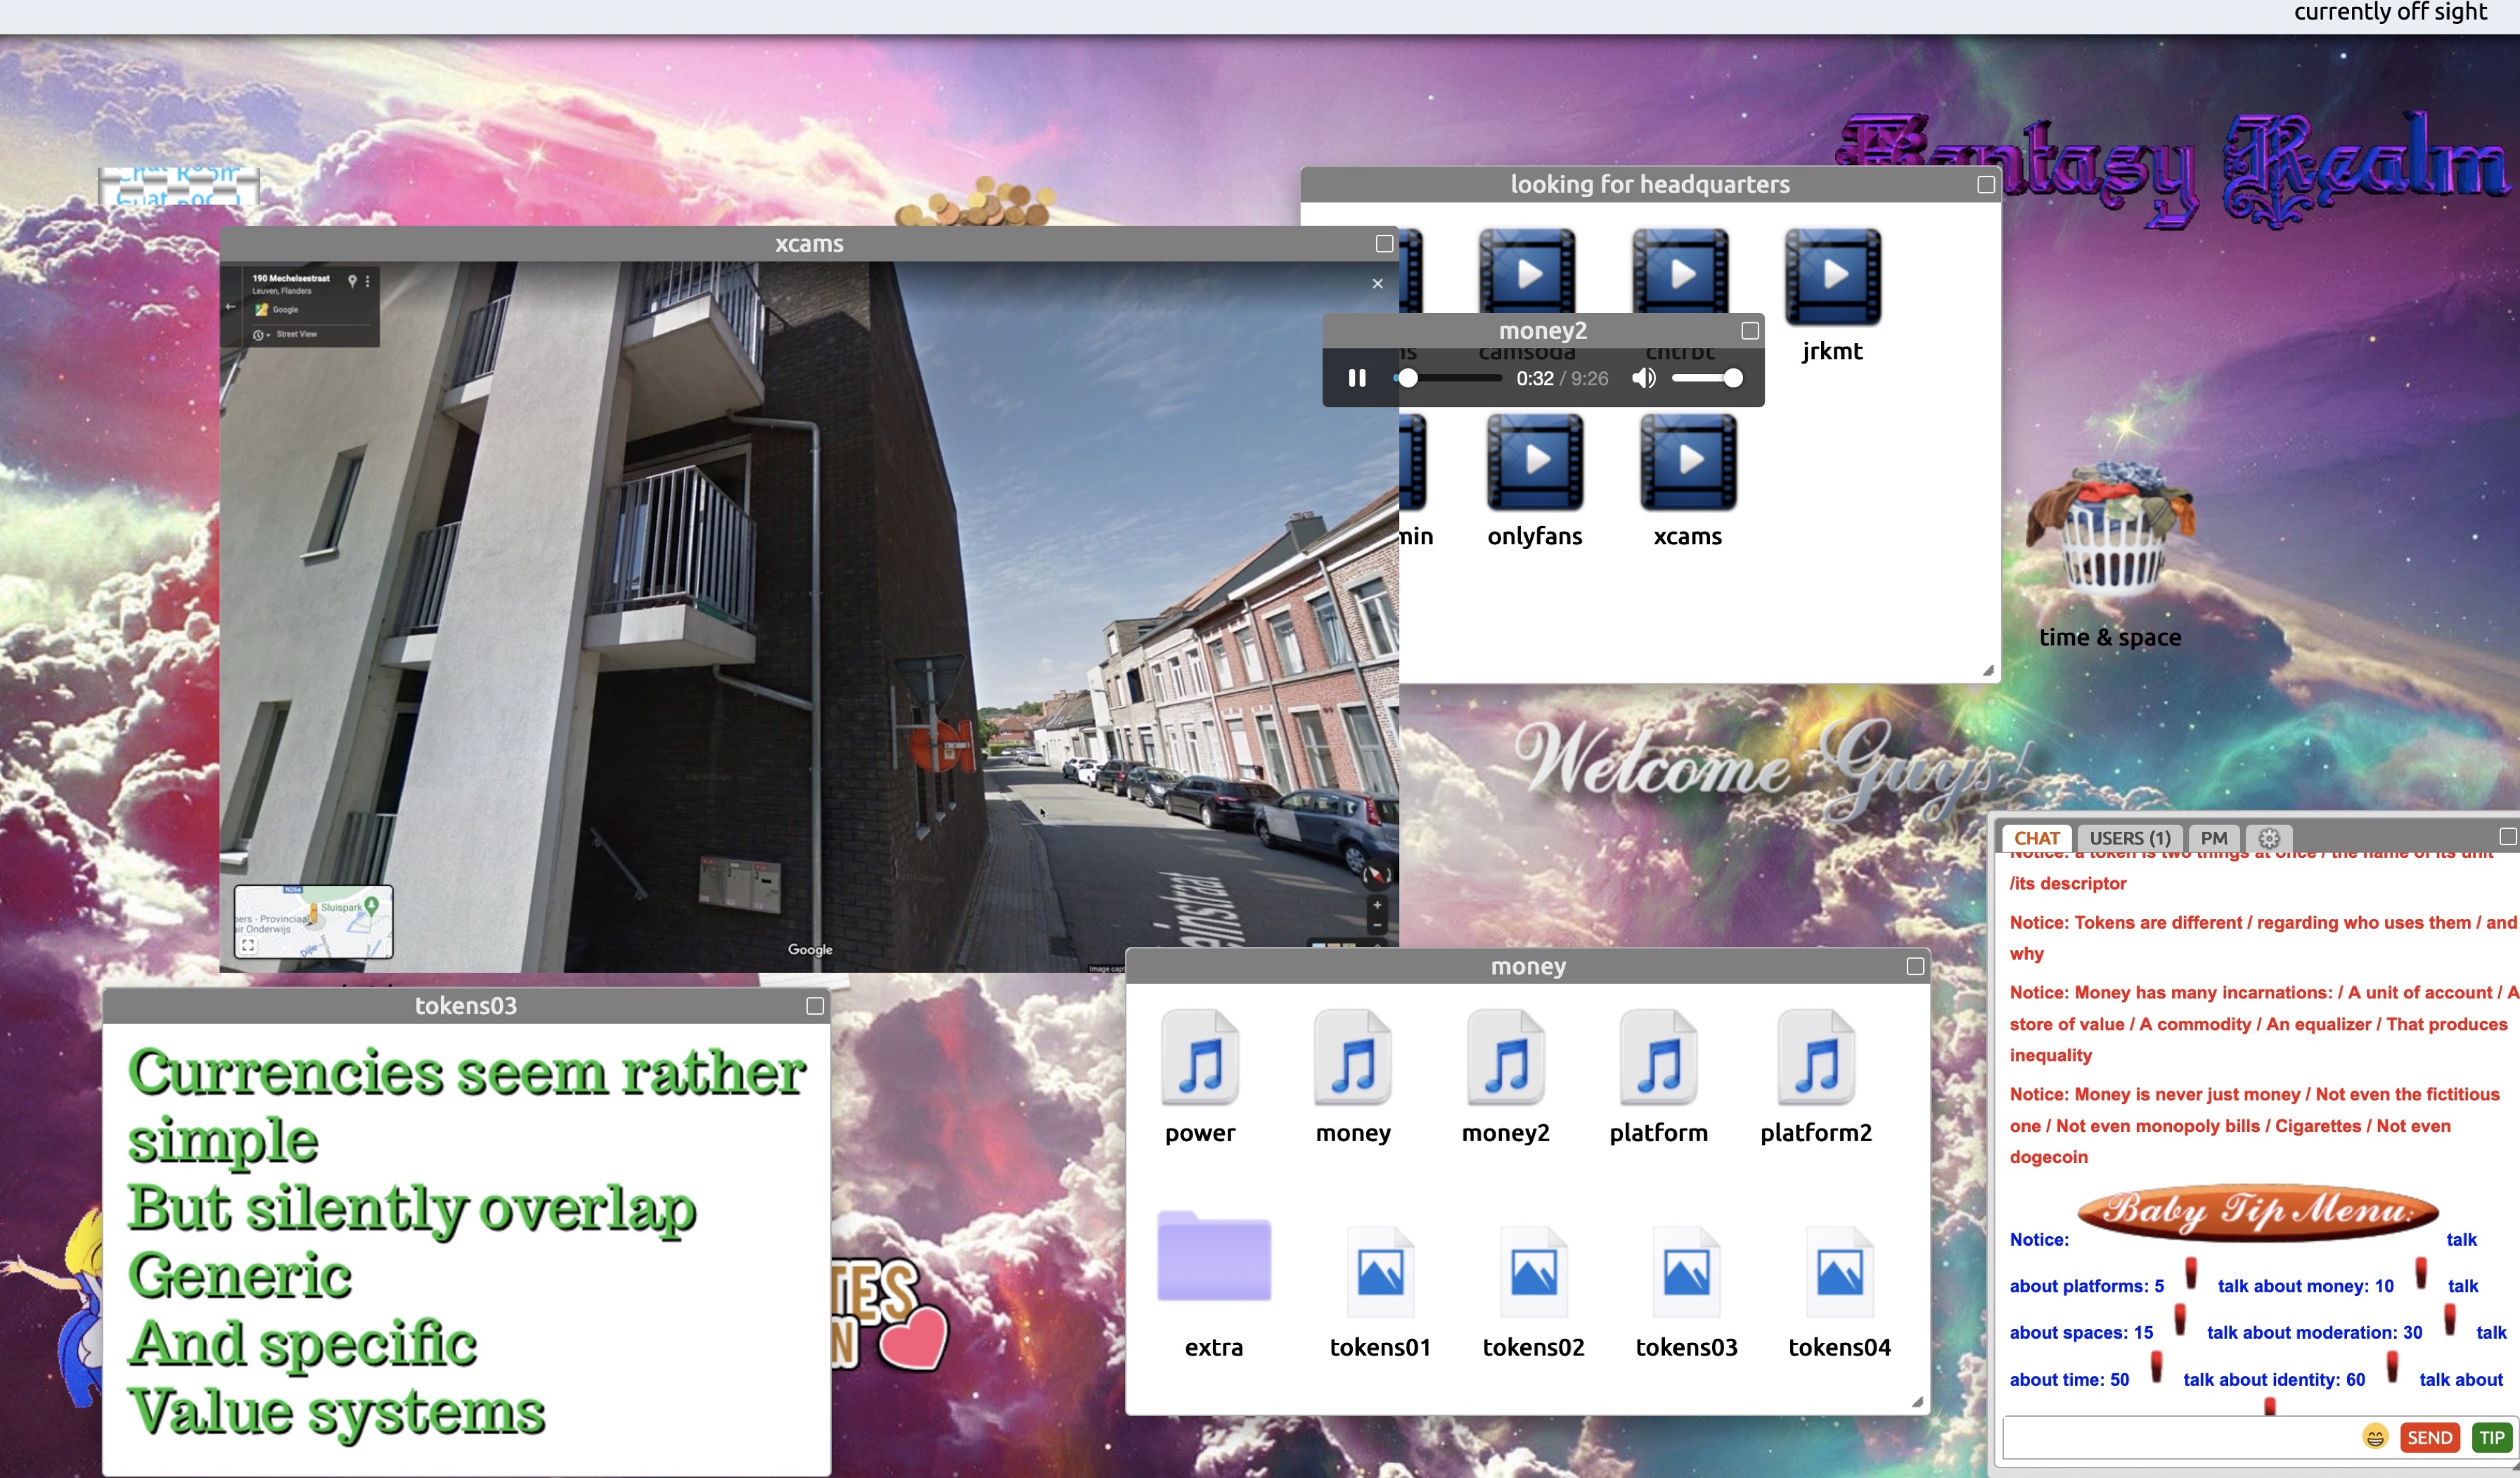Switch to the USERS (1) tab
The width and height of the screenshot is (2520, 1478).
(2130, 838)
